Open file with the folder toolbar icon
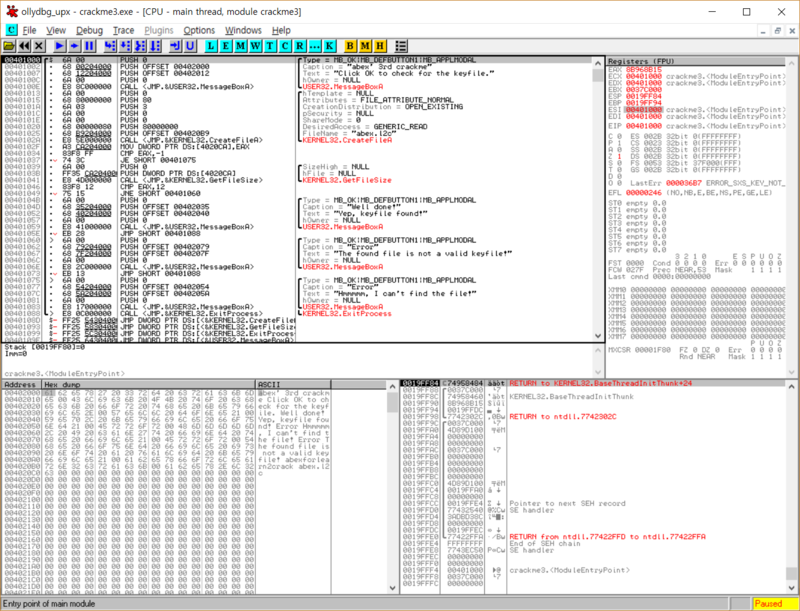 coord(9,46)
